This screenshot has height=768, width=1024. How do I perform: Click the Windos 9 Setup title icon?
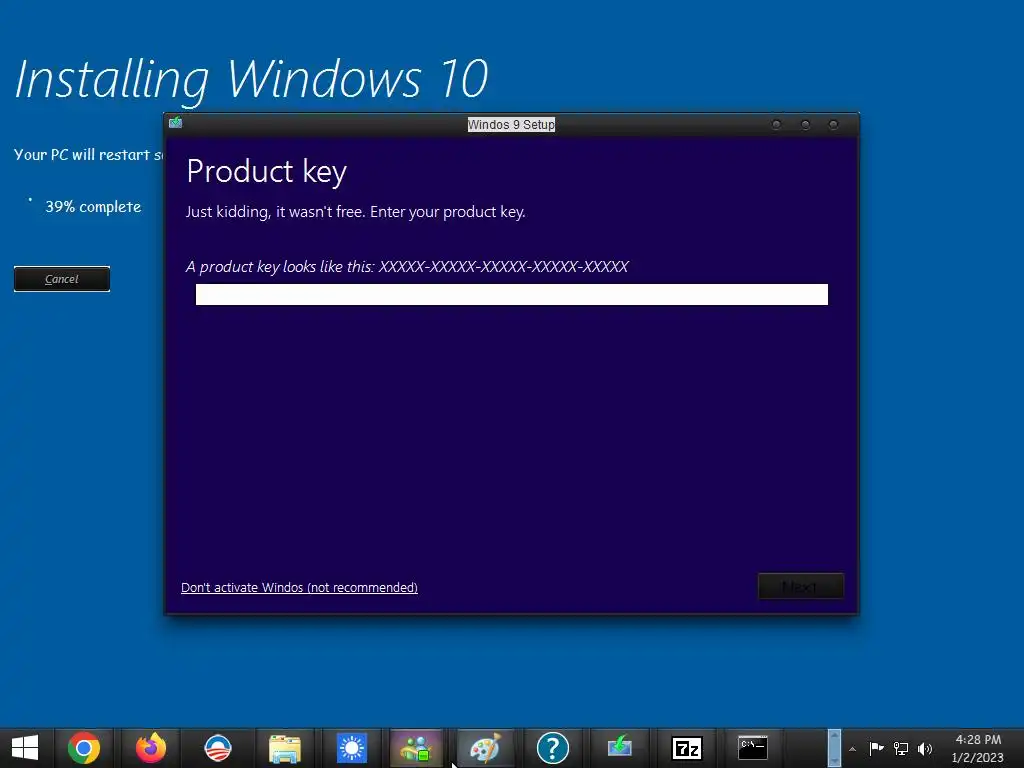pos(176,123)
